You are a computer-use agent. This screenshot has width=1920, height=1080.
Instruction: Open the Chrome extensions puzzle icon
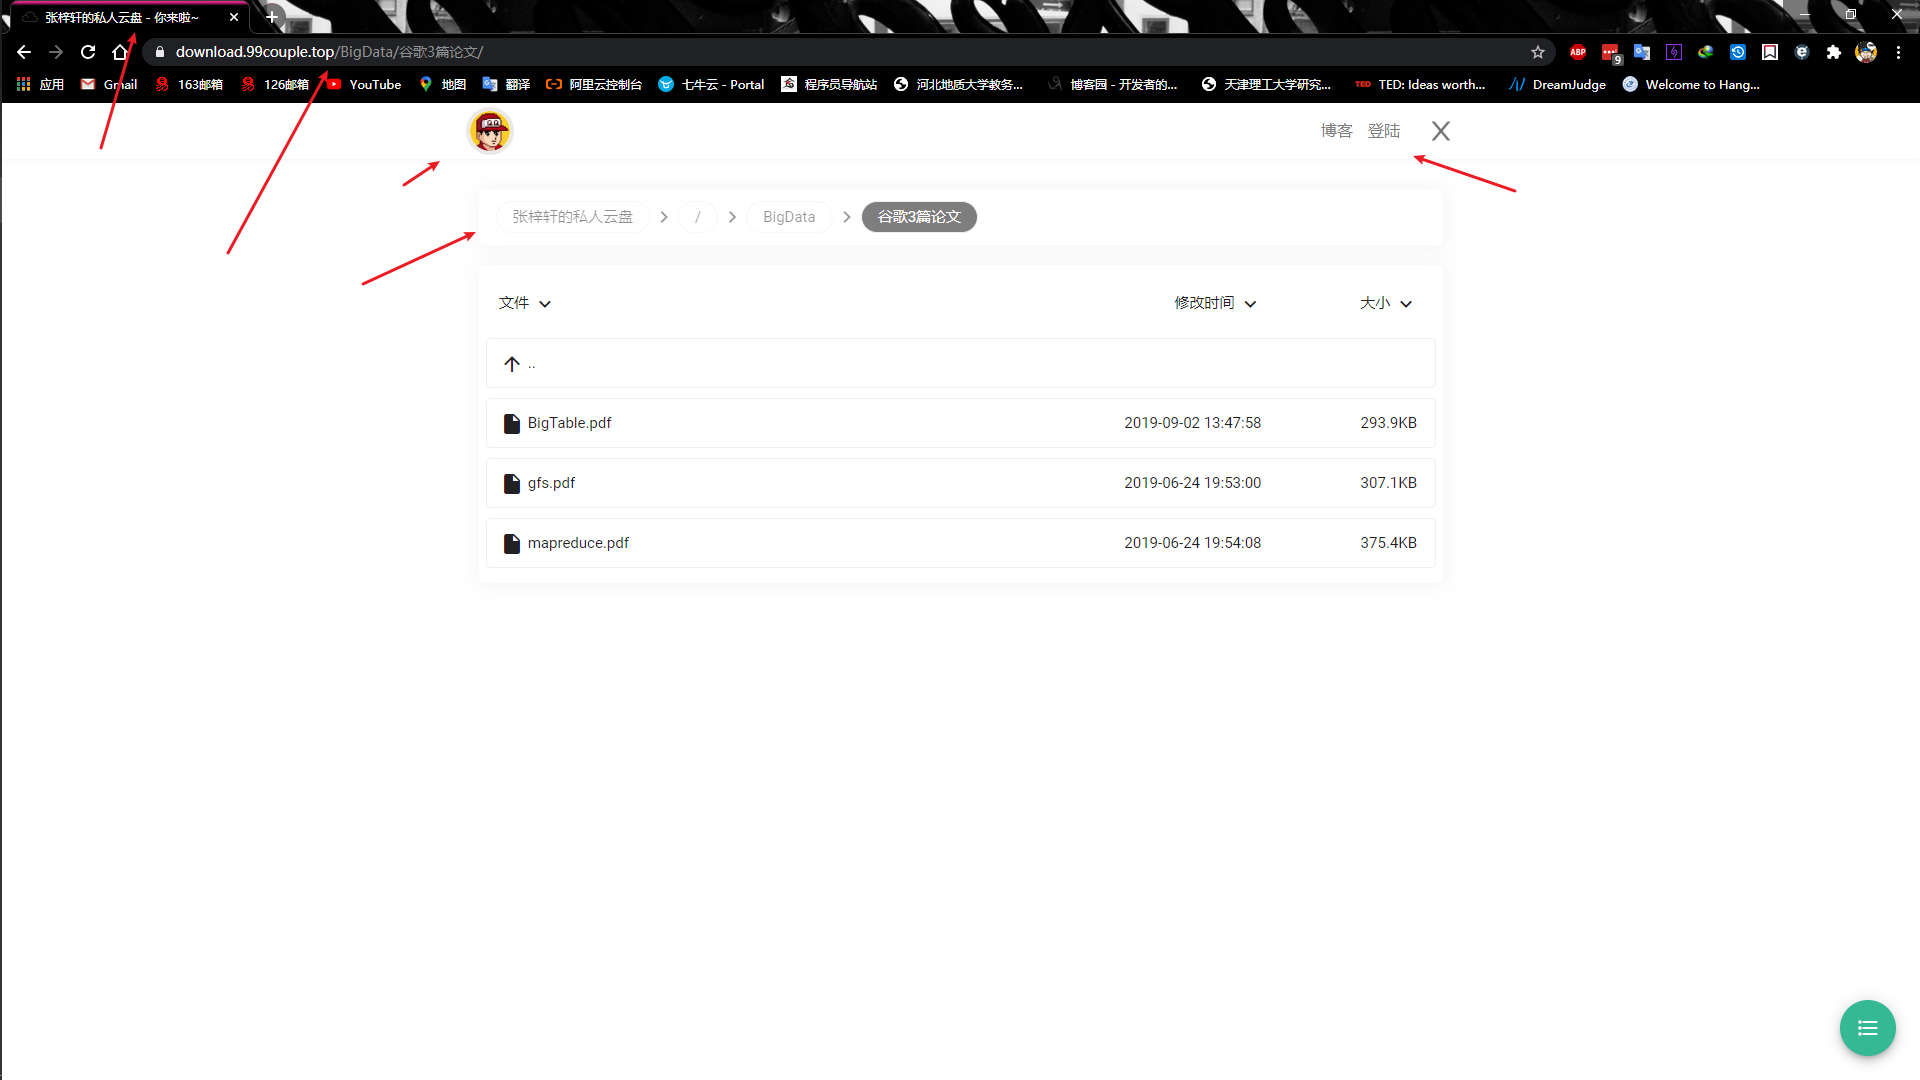point(1834,52)
